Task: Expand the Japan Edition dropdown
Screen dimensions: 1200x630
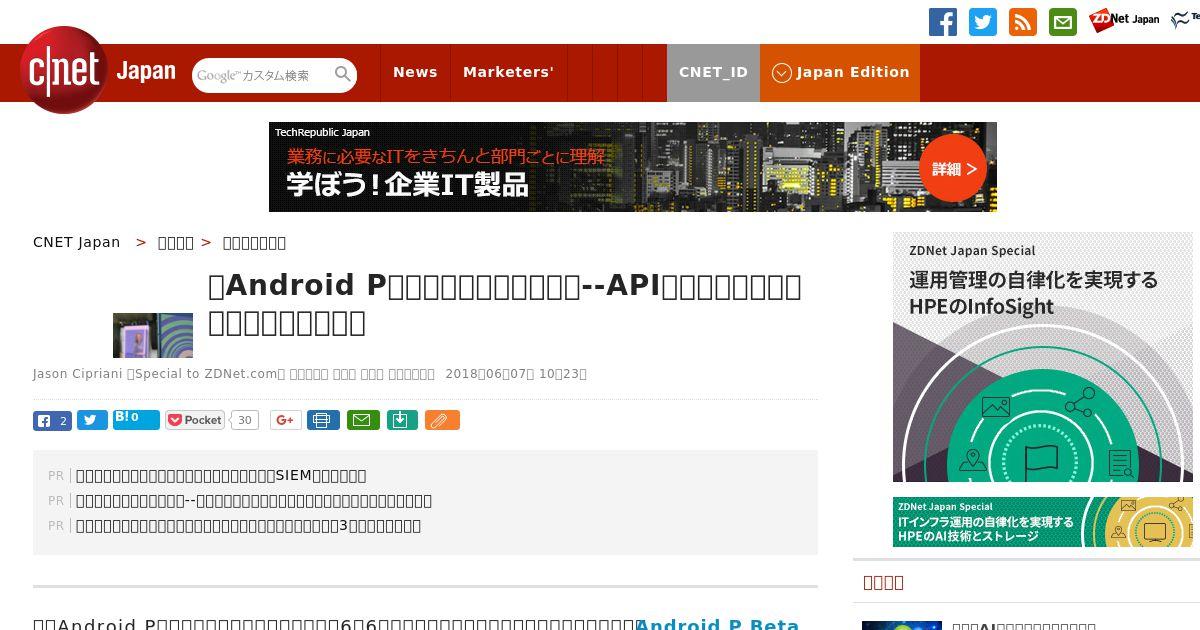Action: pyautogui.click(x=840, y=72)
